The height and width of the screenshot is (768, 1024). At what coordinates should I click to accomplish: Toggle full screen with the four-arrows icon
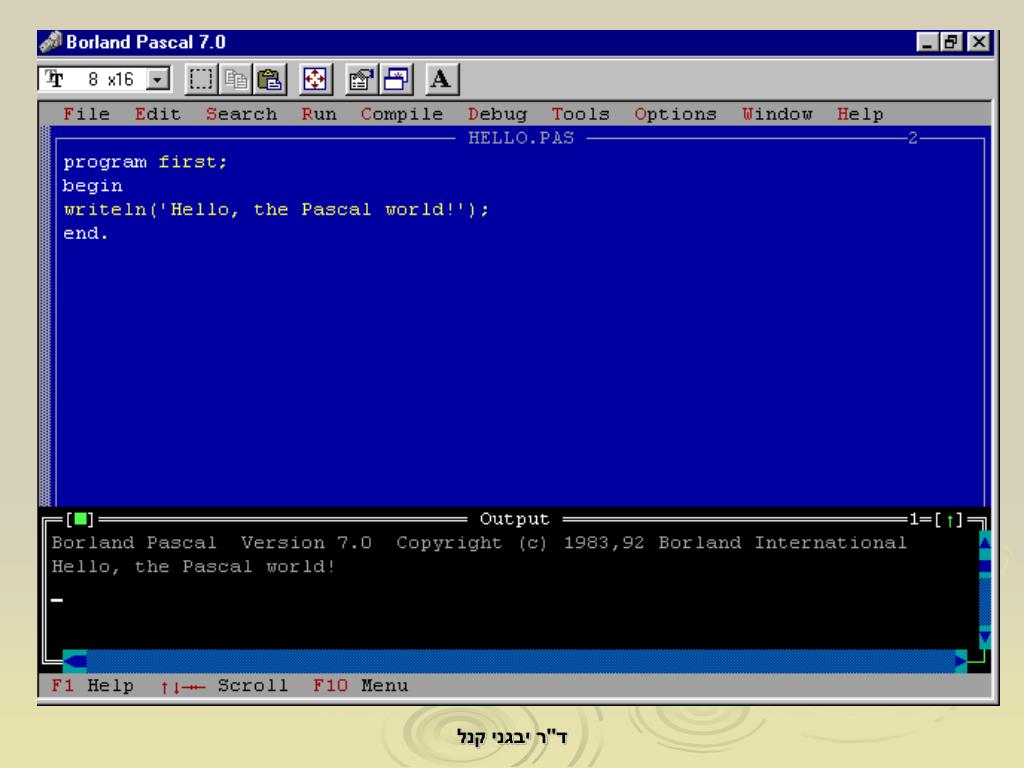[315, 80]
